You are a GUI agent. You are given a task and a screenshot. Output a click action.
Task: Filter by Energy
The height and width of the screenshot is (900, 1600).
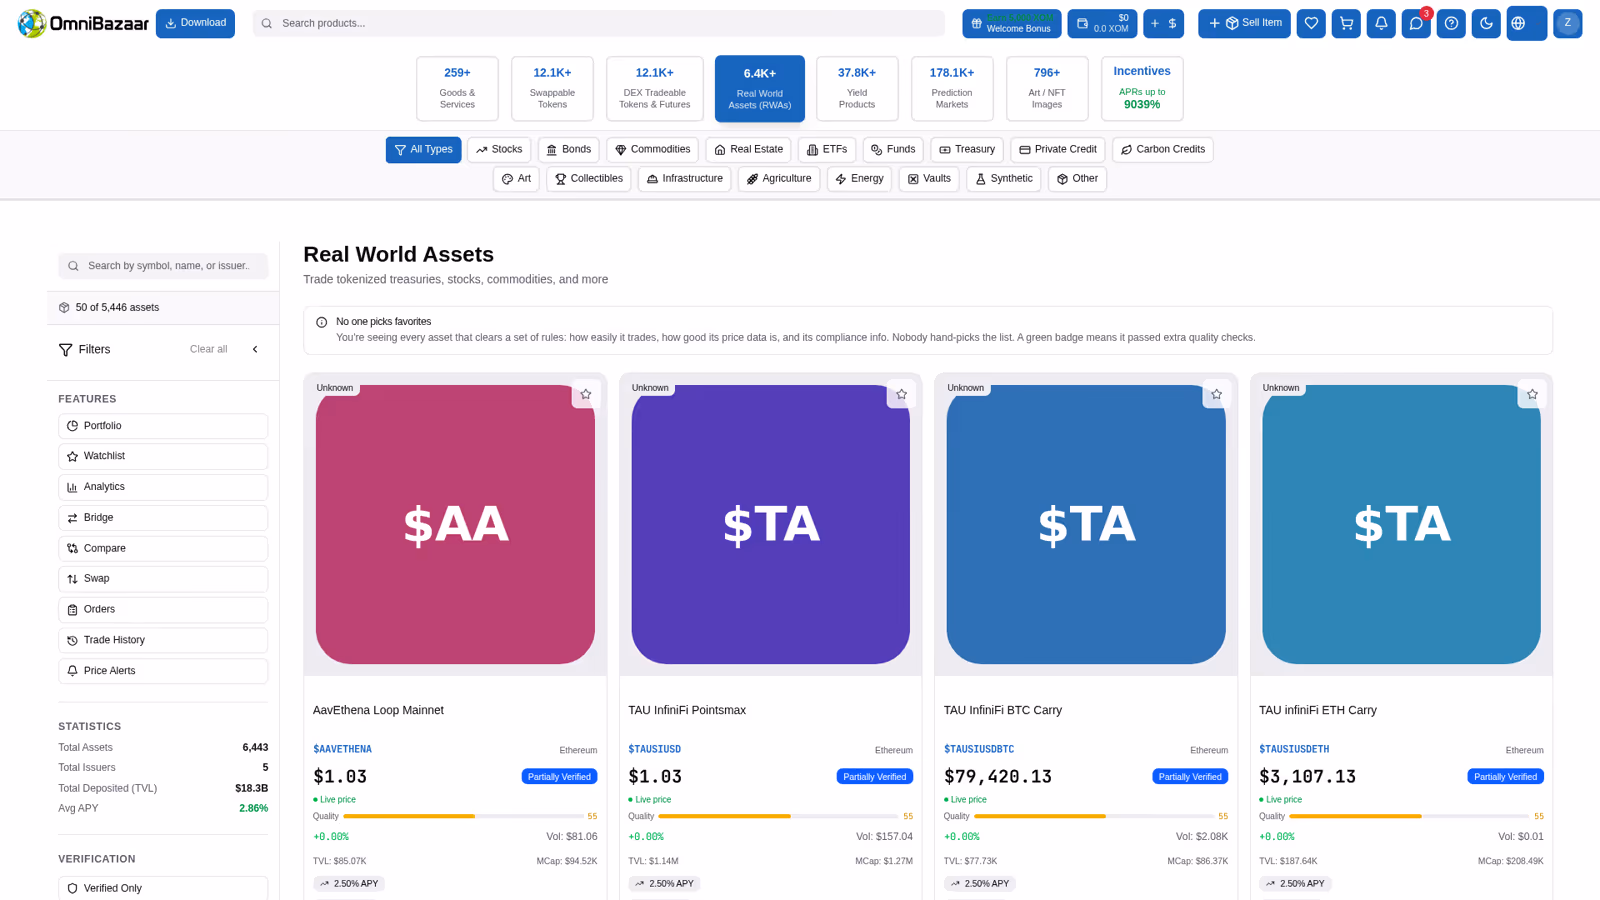(859, 179)
